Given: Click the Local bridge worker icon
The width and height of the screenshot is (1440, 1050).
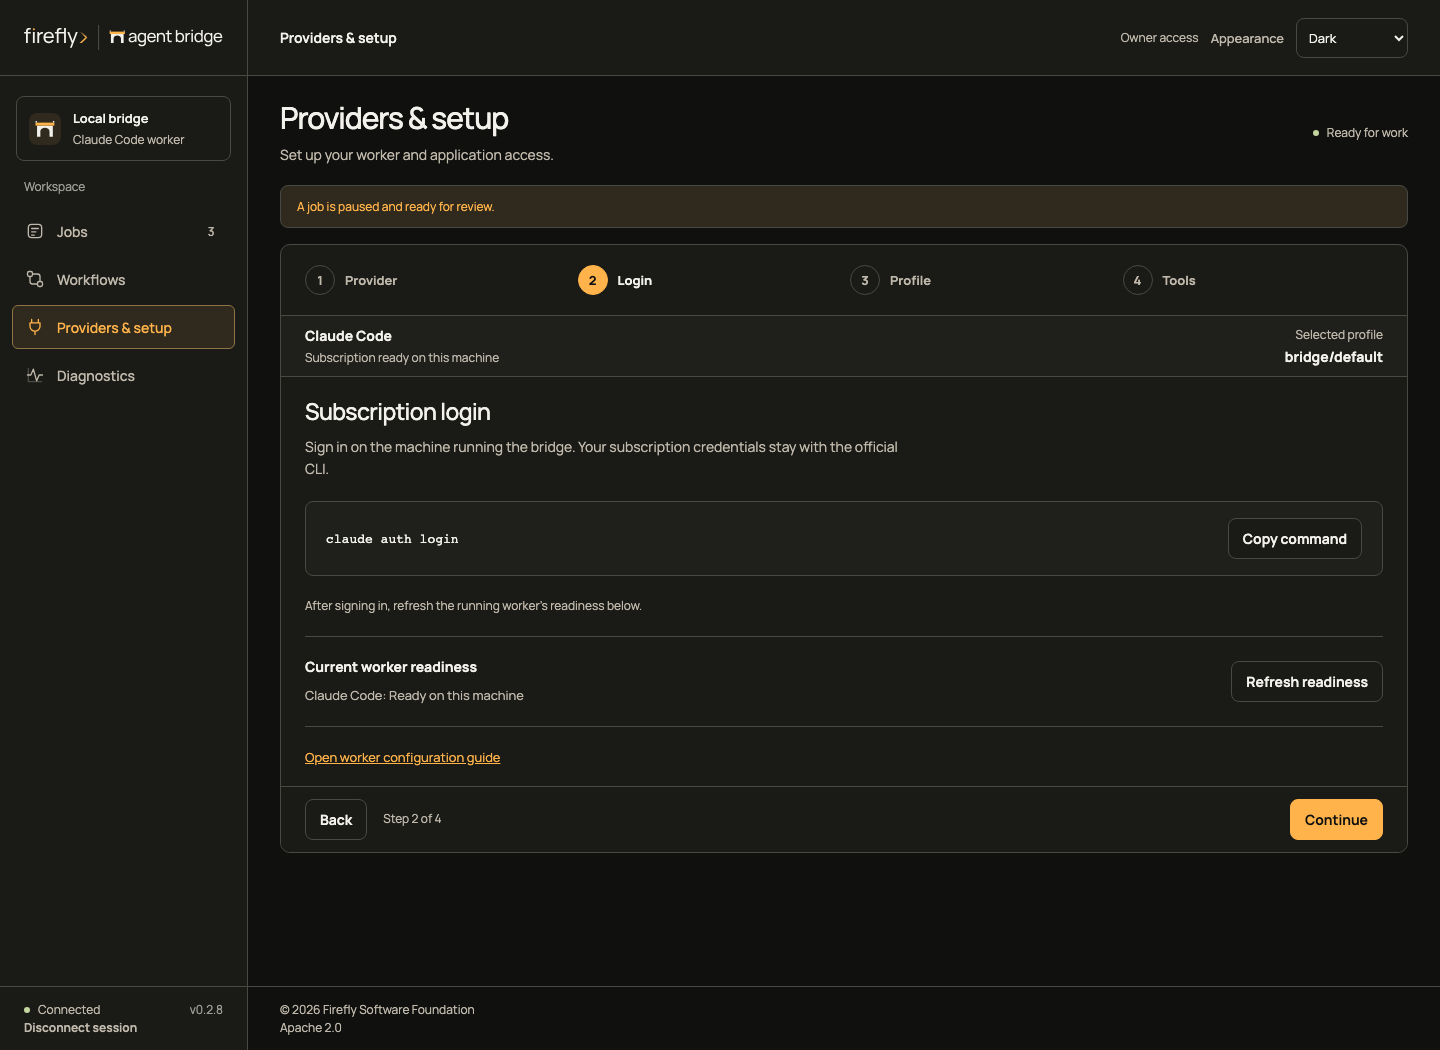Looking at the screenshot, I should (45, 128).
